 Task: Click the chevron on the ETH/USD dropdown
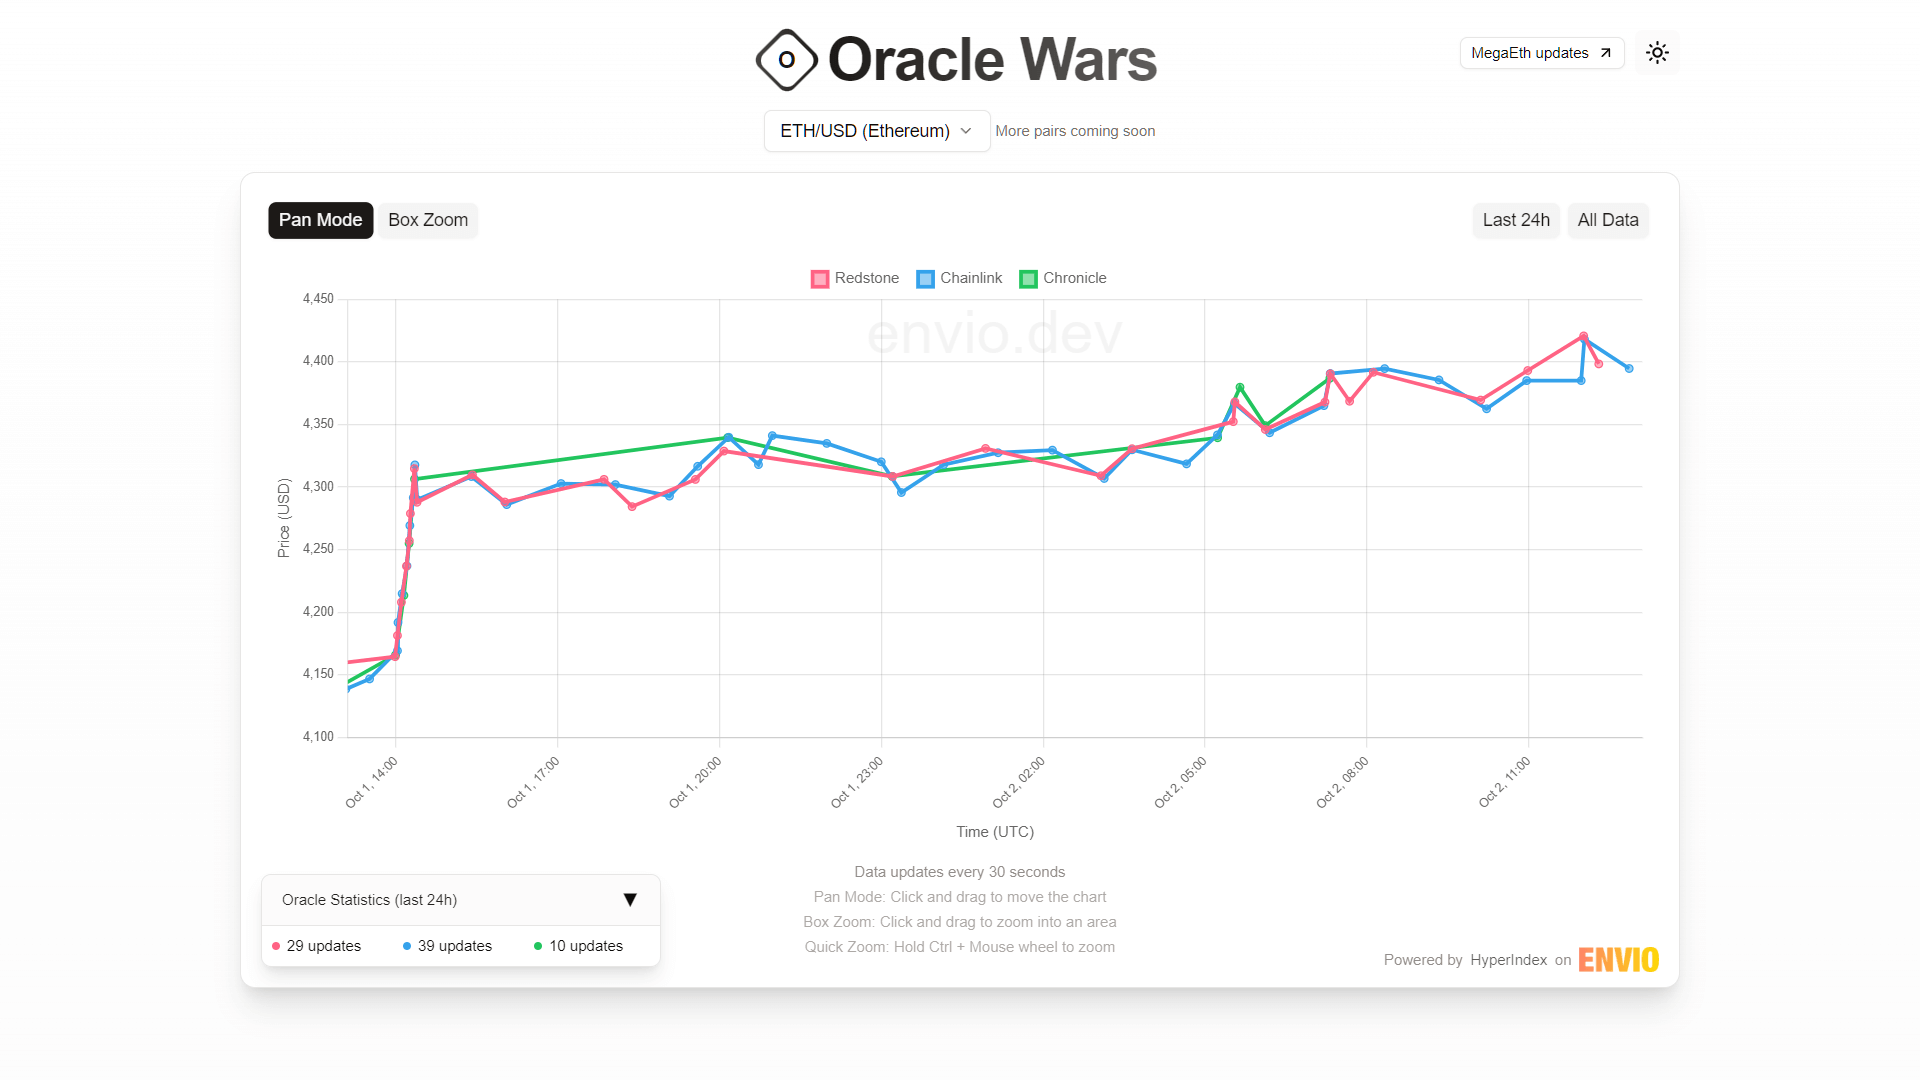click(x=965, y=131)
